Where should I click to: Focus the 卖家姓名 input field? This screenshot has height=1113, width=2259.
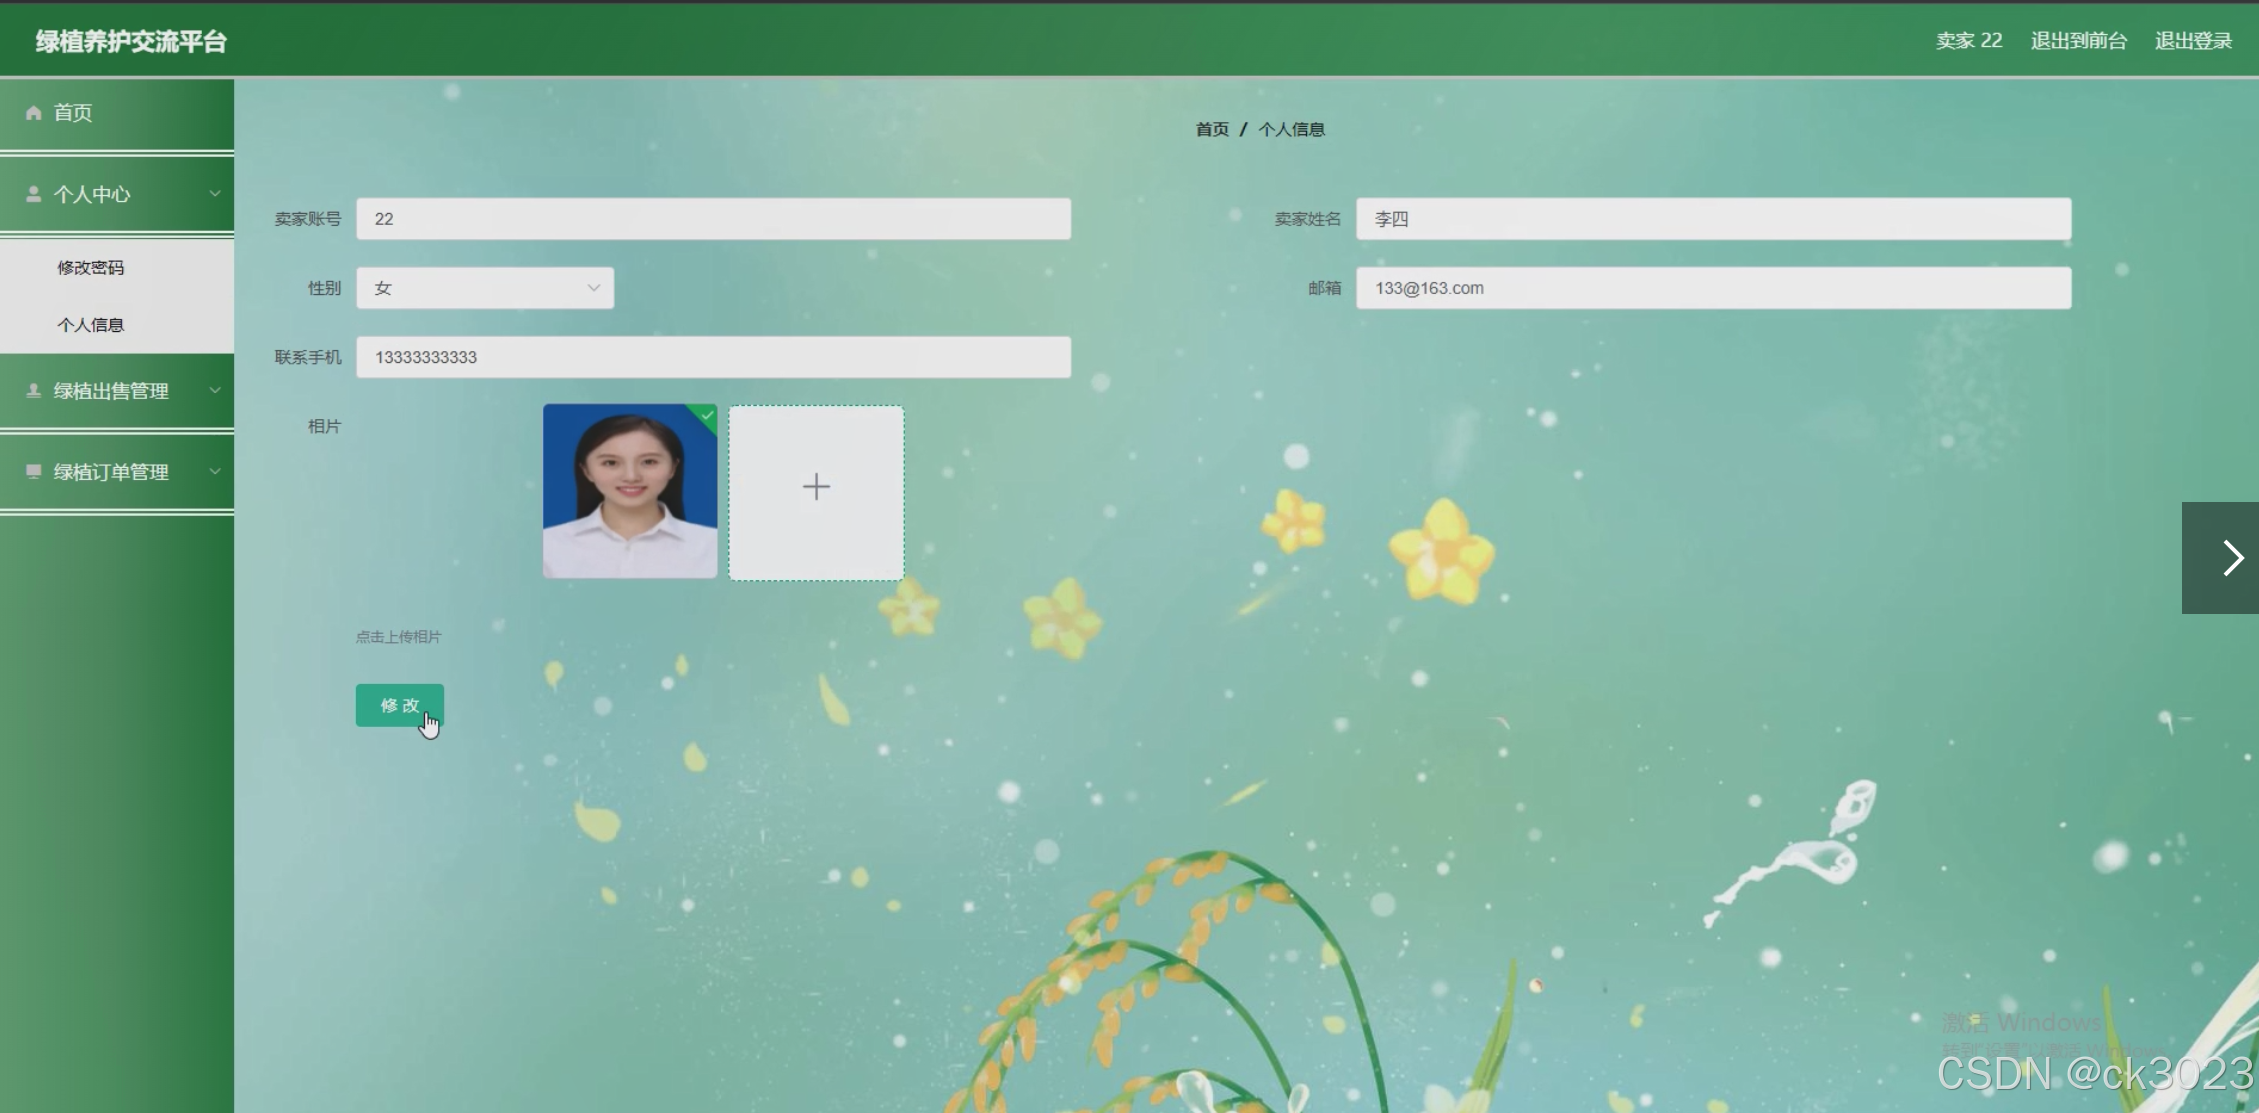pyautogui.click(x=1712, y=219)
